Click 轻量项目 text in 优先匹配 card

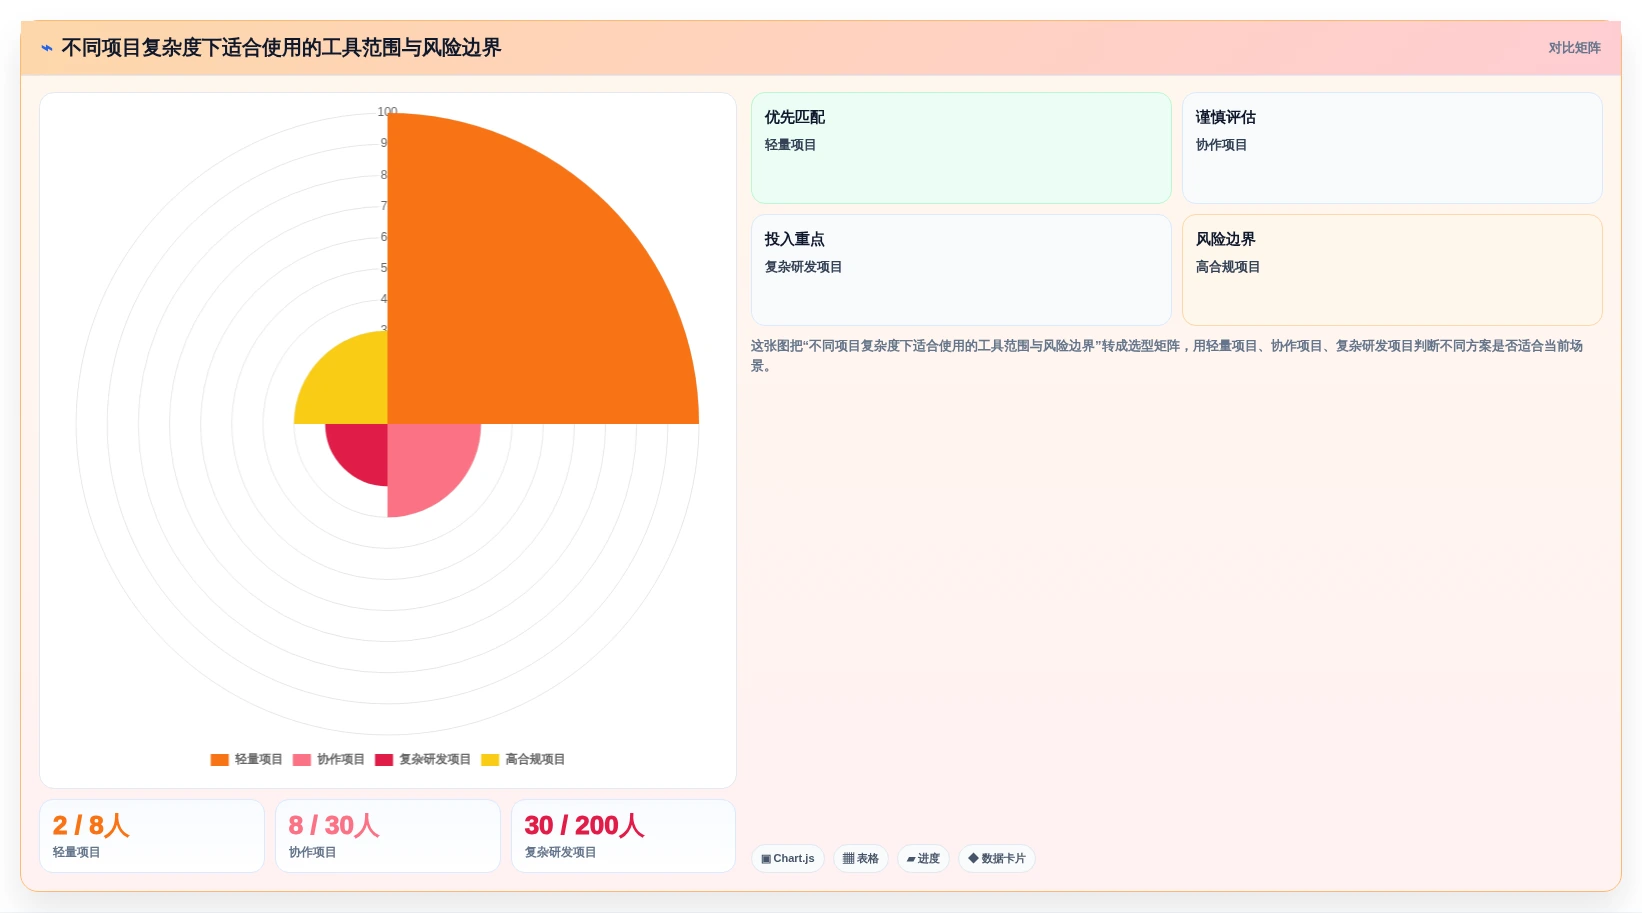(x=790, y=145)
